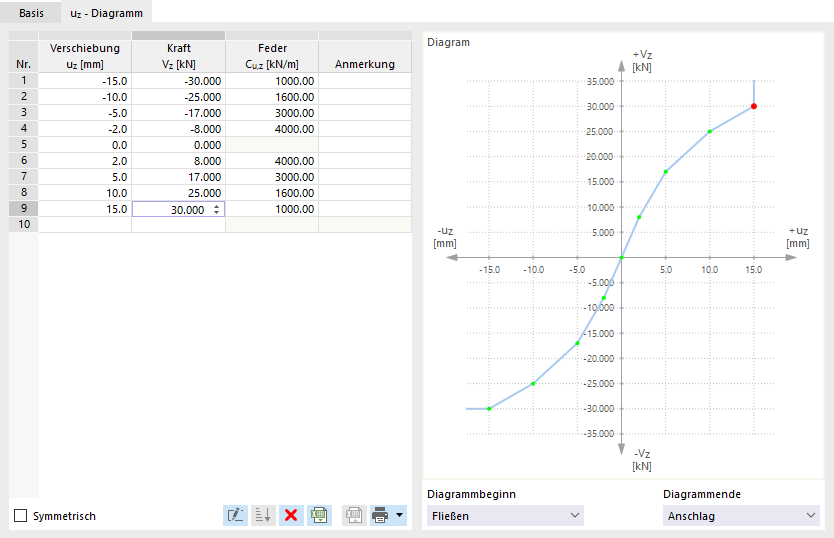Viewport: 834px width, 538px height.
Task: Export the table to Excel
Action: pyautogui.click(x=319, y=515)
